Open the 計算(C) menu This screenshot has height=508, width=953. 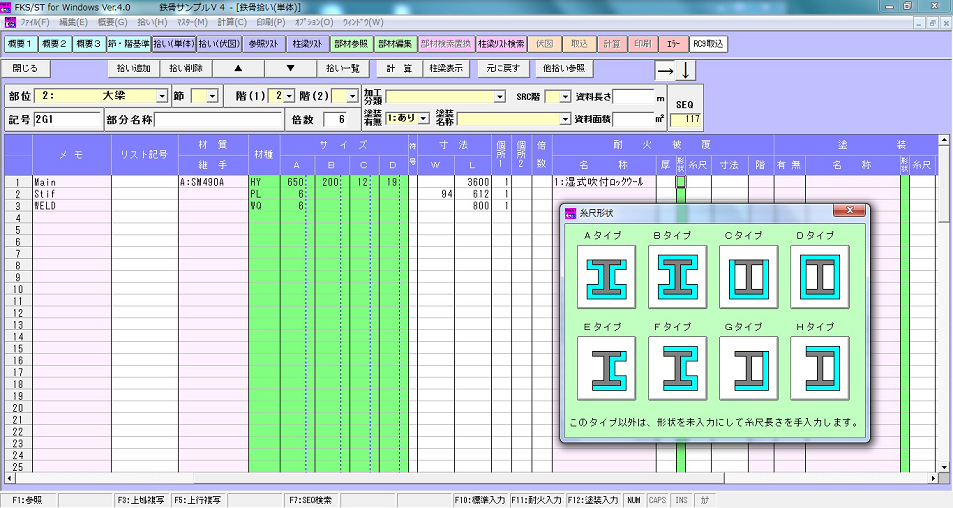[x=232, y=22]
